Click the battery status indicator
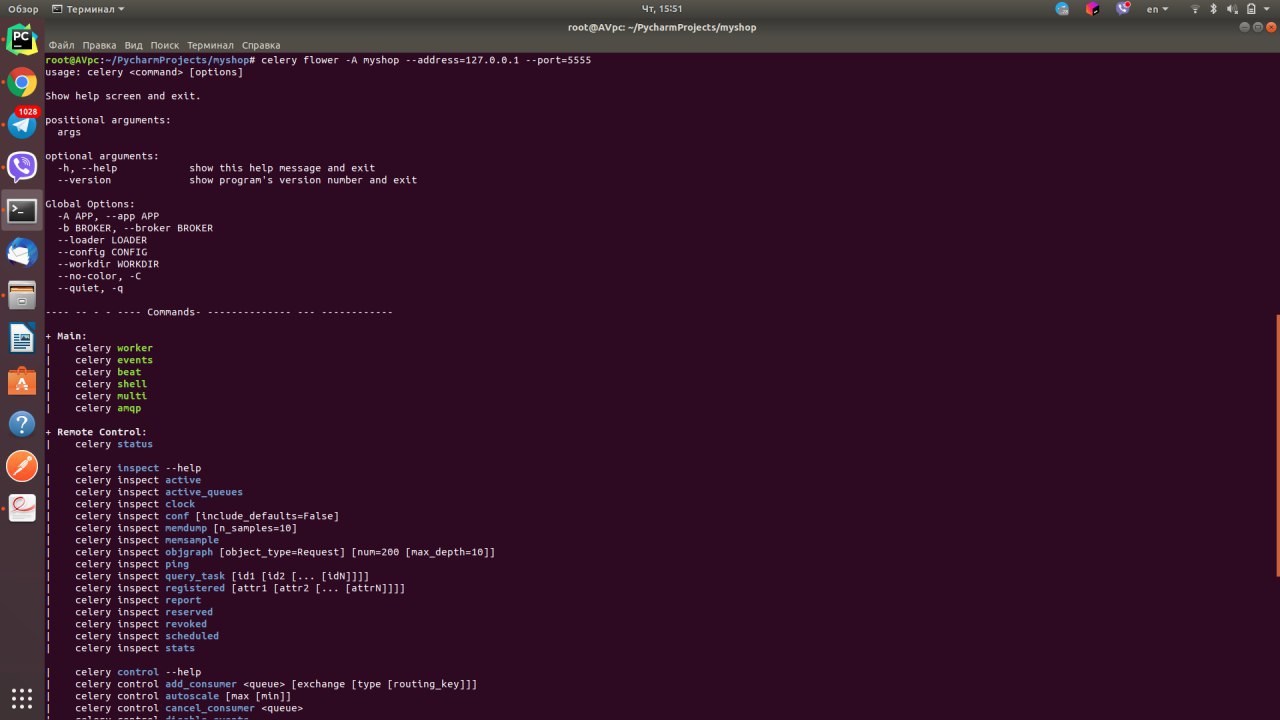The width and height of the screenshot is (1280, 720). click(1251, 8)
